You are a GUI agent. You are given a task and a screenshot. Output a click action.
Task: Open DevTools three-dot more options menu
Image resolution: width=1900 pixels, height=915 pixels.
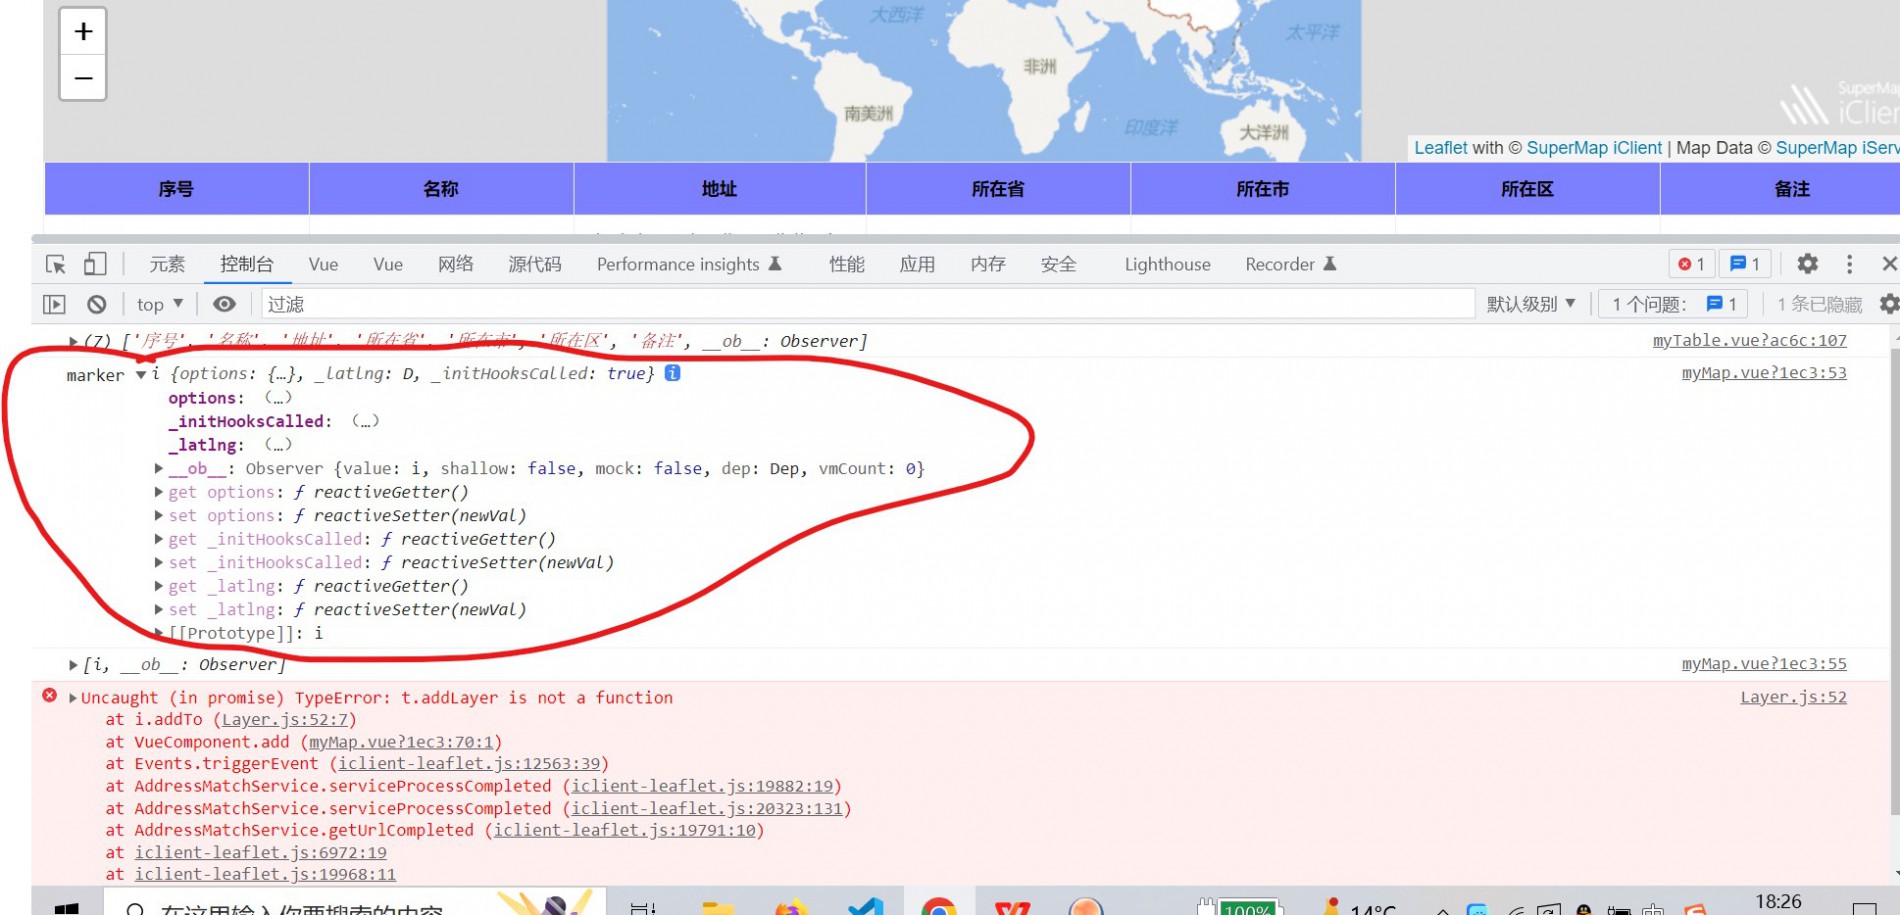tap(1849, 264)
